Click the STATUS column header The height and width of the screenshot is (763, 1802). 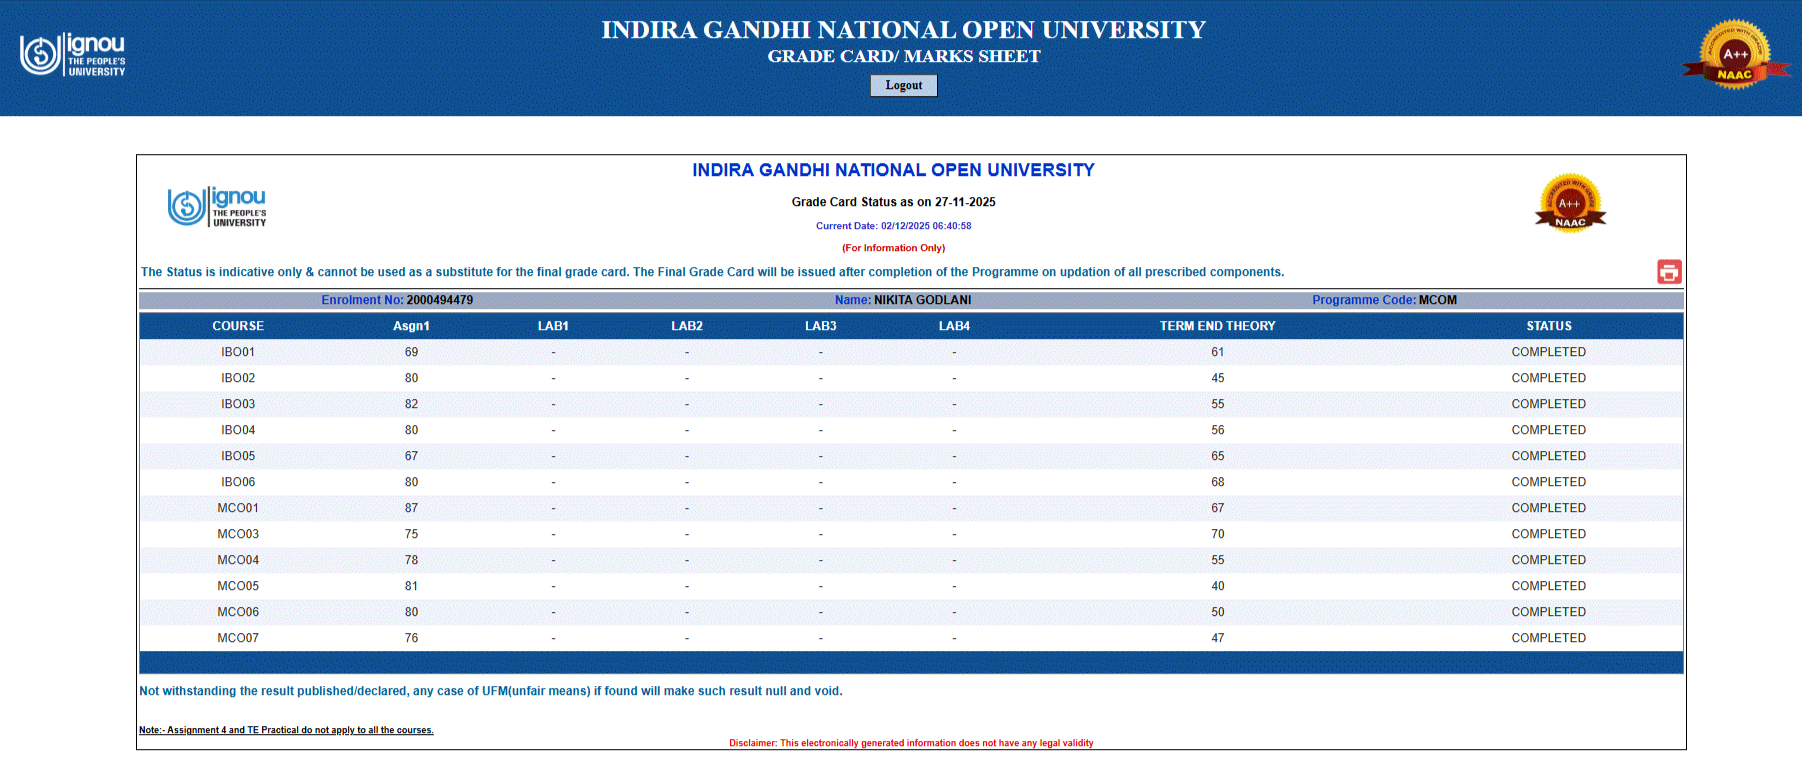1548,326
